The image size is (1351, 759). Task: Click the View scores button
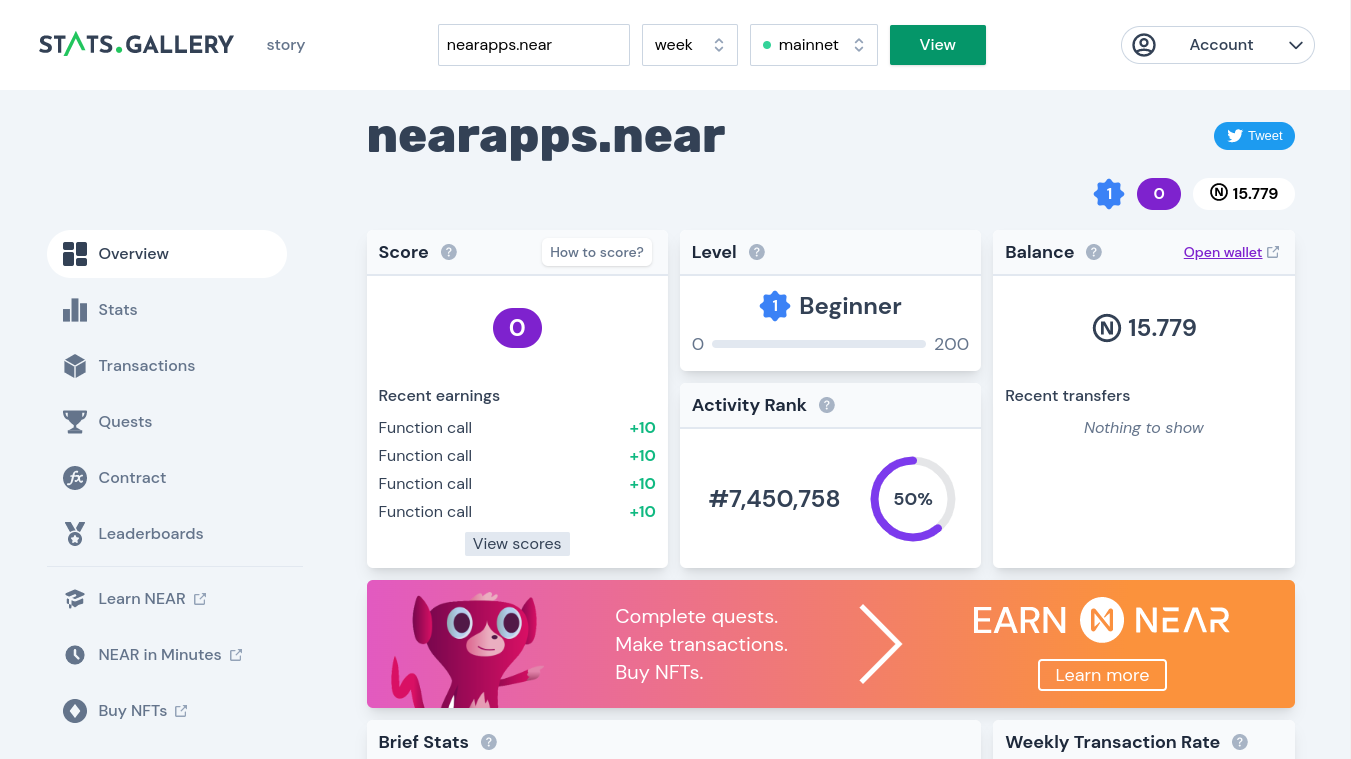[517, 544]
